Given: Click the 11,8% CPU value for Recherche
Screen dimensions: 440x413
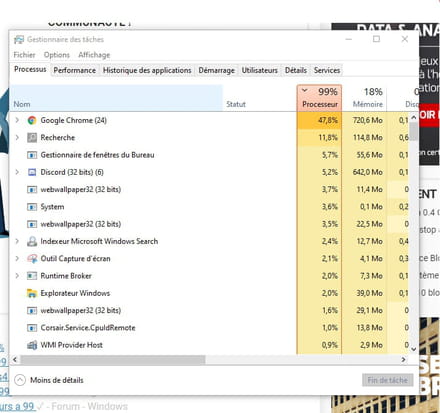Looking at the screenshot, I should (x=328, y=138).
